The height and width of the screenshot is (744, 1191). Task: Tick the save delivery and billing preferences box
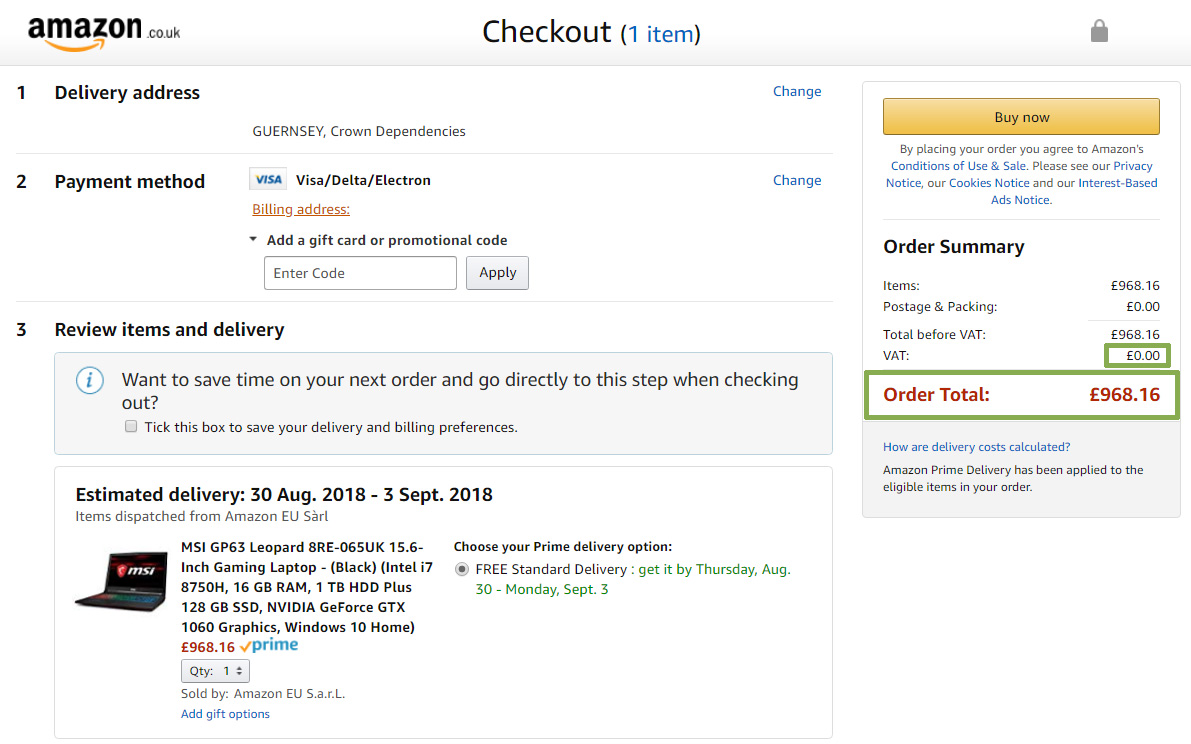[x=131, y=427]
